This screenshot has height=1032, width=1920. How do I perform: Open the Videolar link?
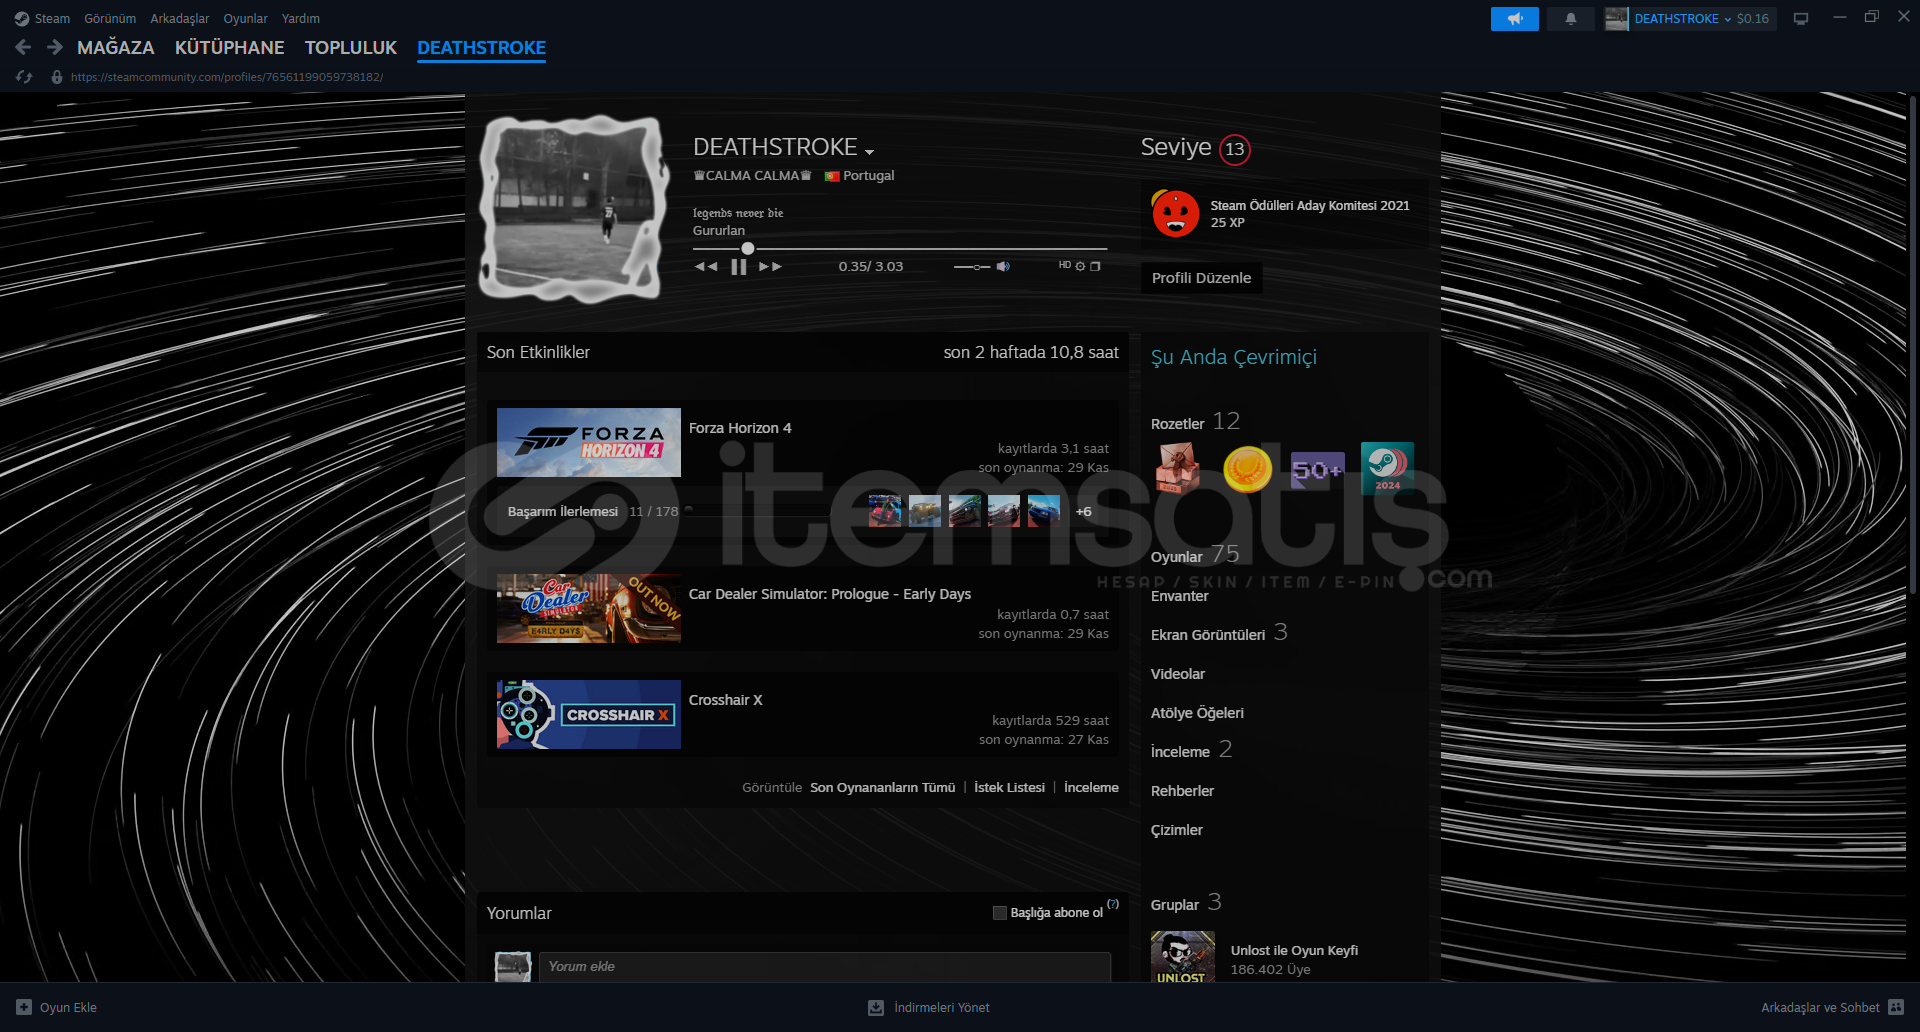1178,674
